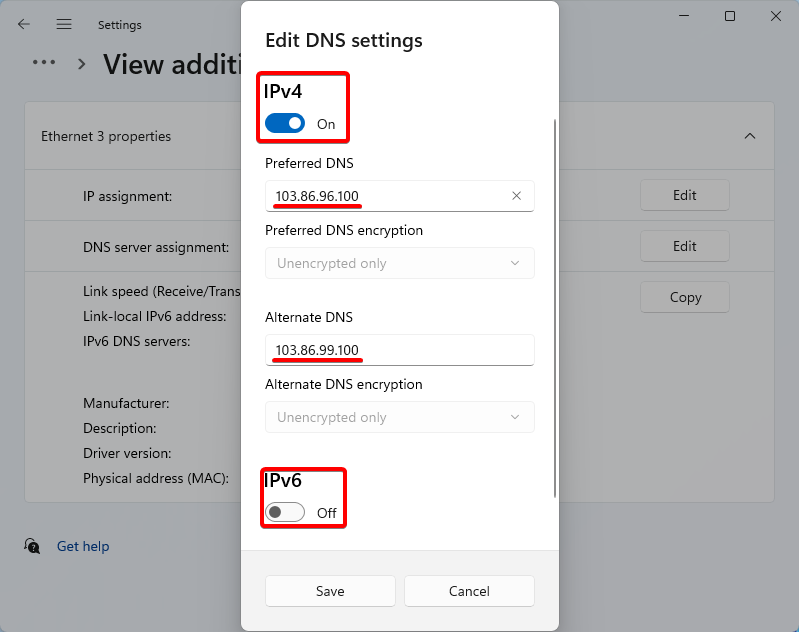Maximize the Settings window
The image size is (799, 632).
(730, 16)
